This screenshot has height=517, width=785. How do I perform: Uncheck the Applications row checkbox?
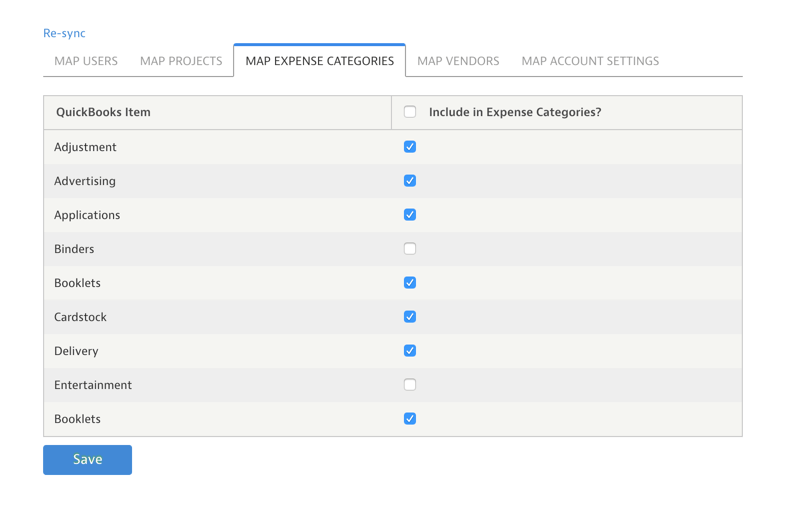(410, 215)
